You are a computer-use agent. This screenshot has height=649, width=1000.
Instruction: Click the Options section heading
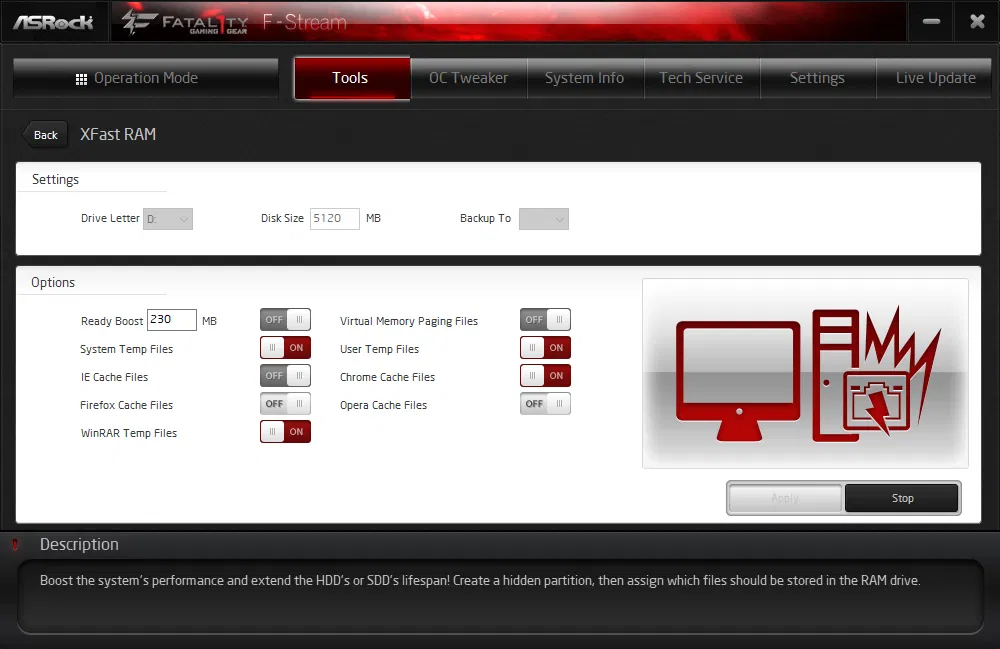pyautogui.click(x=53, y=282)
